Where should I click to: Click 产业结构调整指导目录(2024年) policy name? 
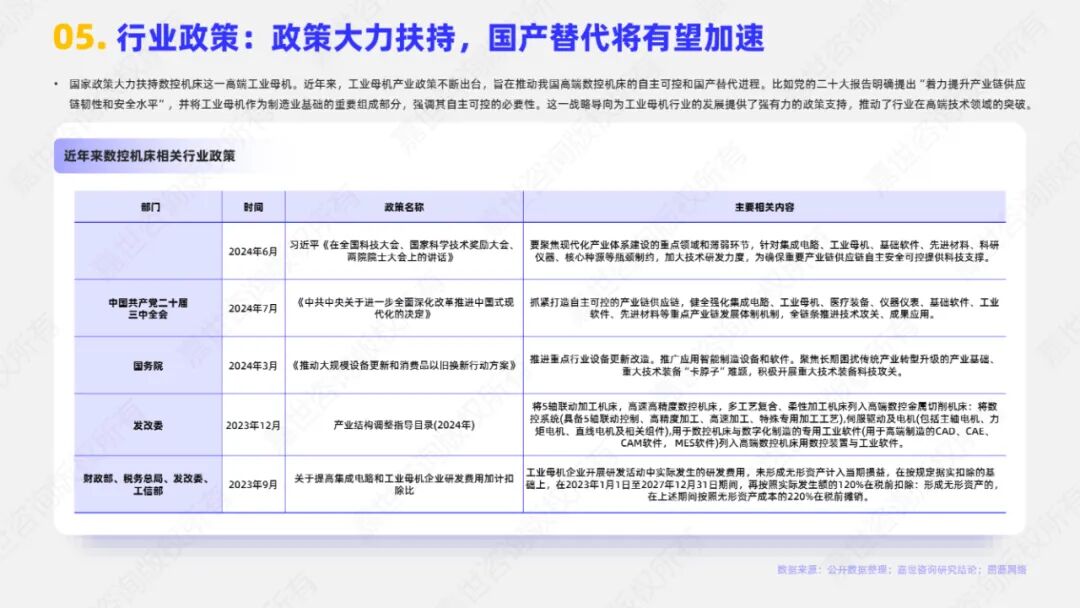(404, 426)
